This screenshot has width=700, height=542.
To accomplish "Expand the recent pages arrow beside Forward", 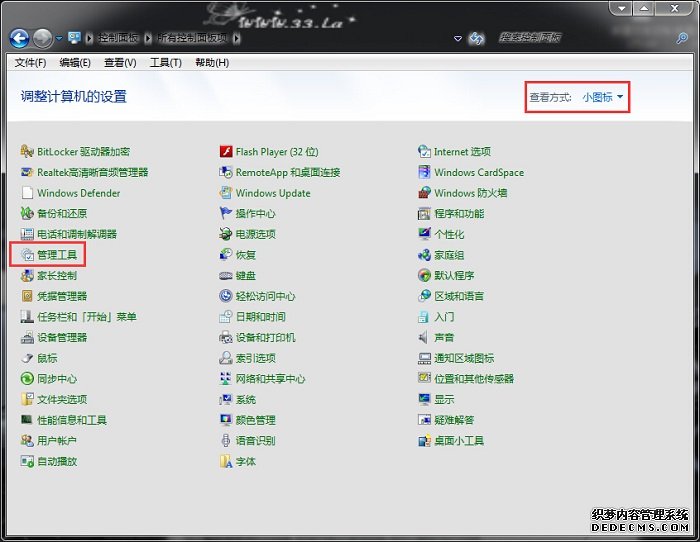I will pos(58,39).
